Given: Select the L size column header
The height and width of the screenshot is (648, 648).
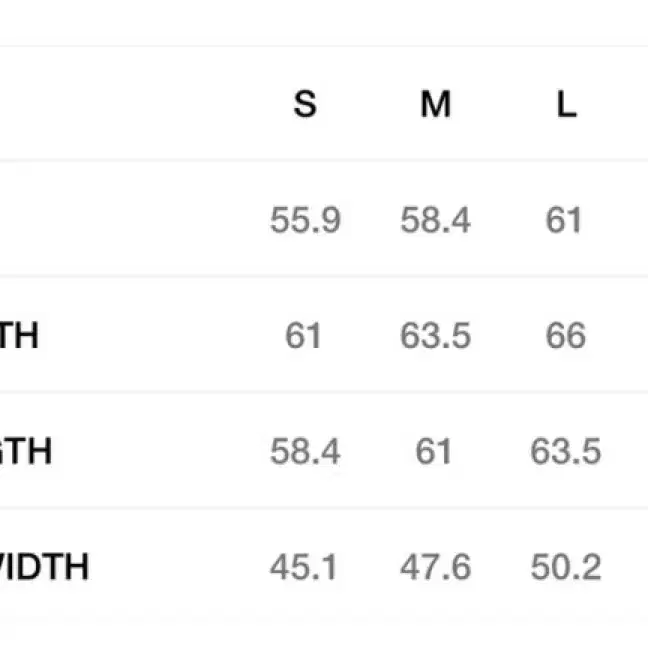Looking at the screenshot, I should click(566, 104).
